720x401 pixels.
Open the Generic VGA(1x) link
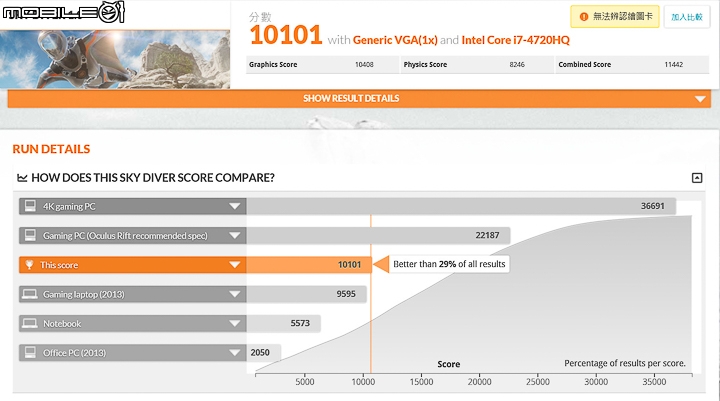395,40
